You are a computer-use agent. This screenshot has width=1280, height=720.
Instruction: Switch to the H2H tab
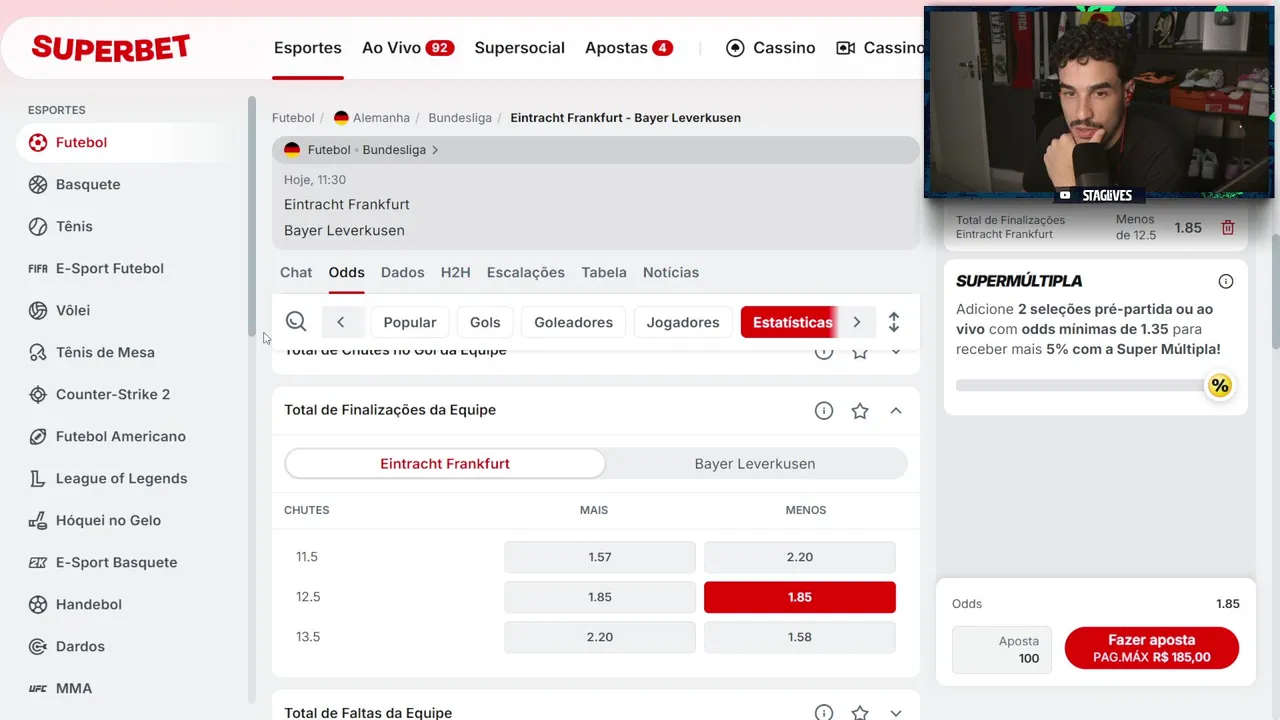[455, 273]
